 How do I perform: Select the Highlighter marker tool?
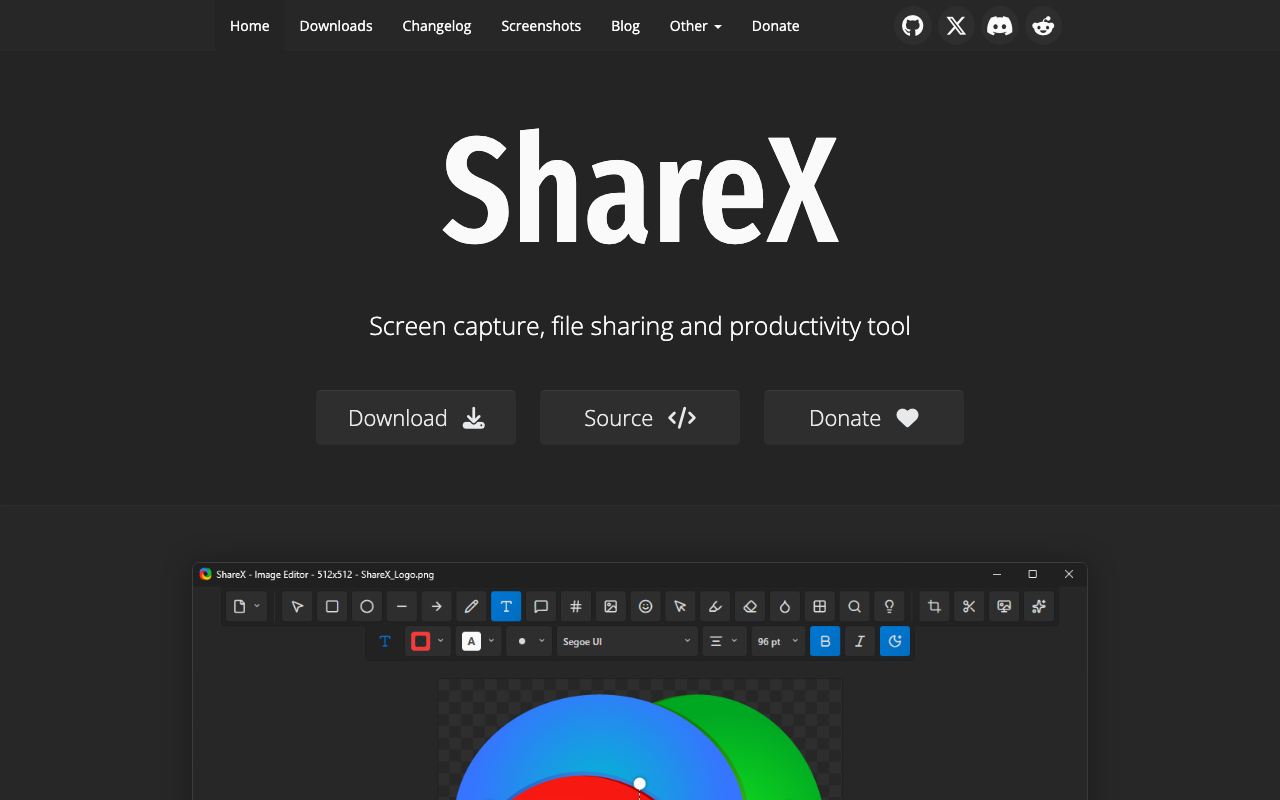click(715, 606)
